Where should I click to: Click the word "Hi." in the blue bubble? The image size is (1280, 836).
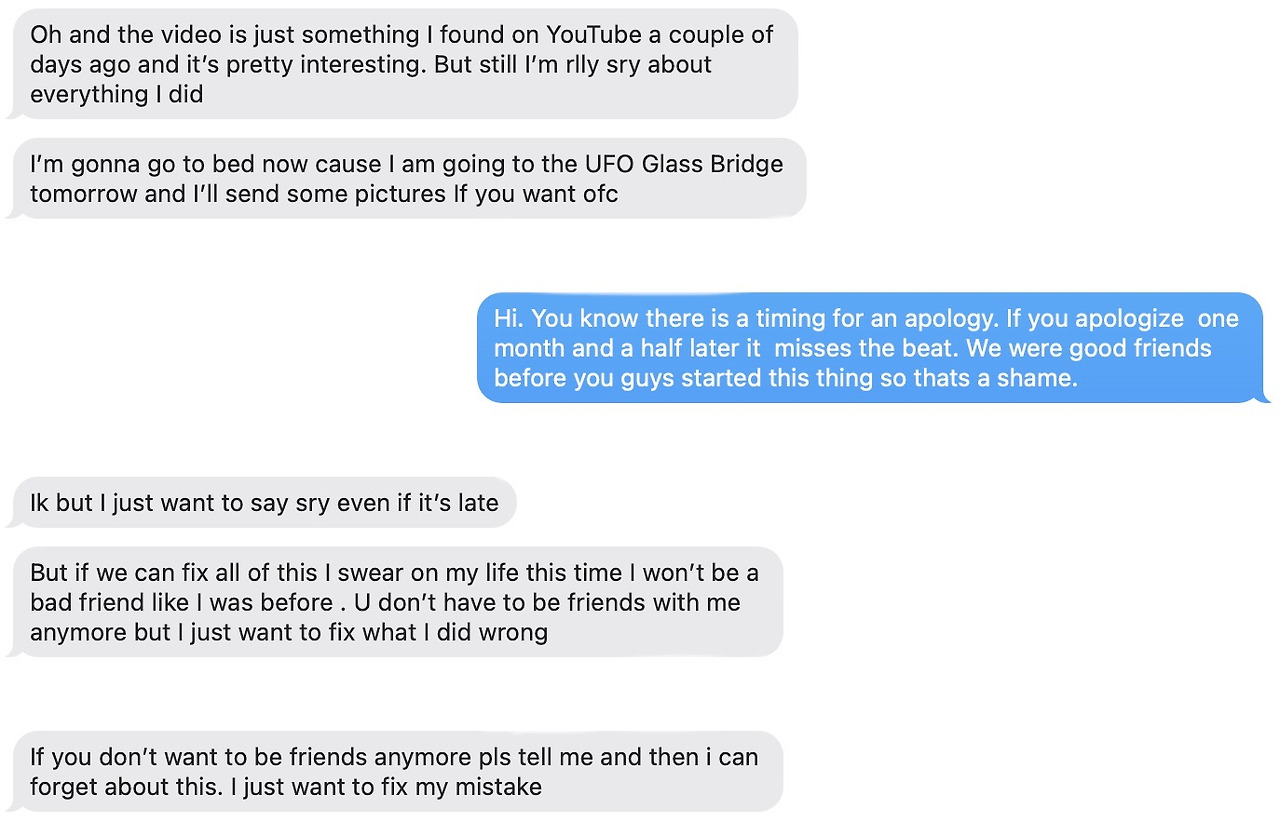[x=509, y=318]
